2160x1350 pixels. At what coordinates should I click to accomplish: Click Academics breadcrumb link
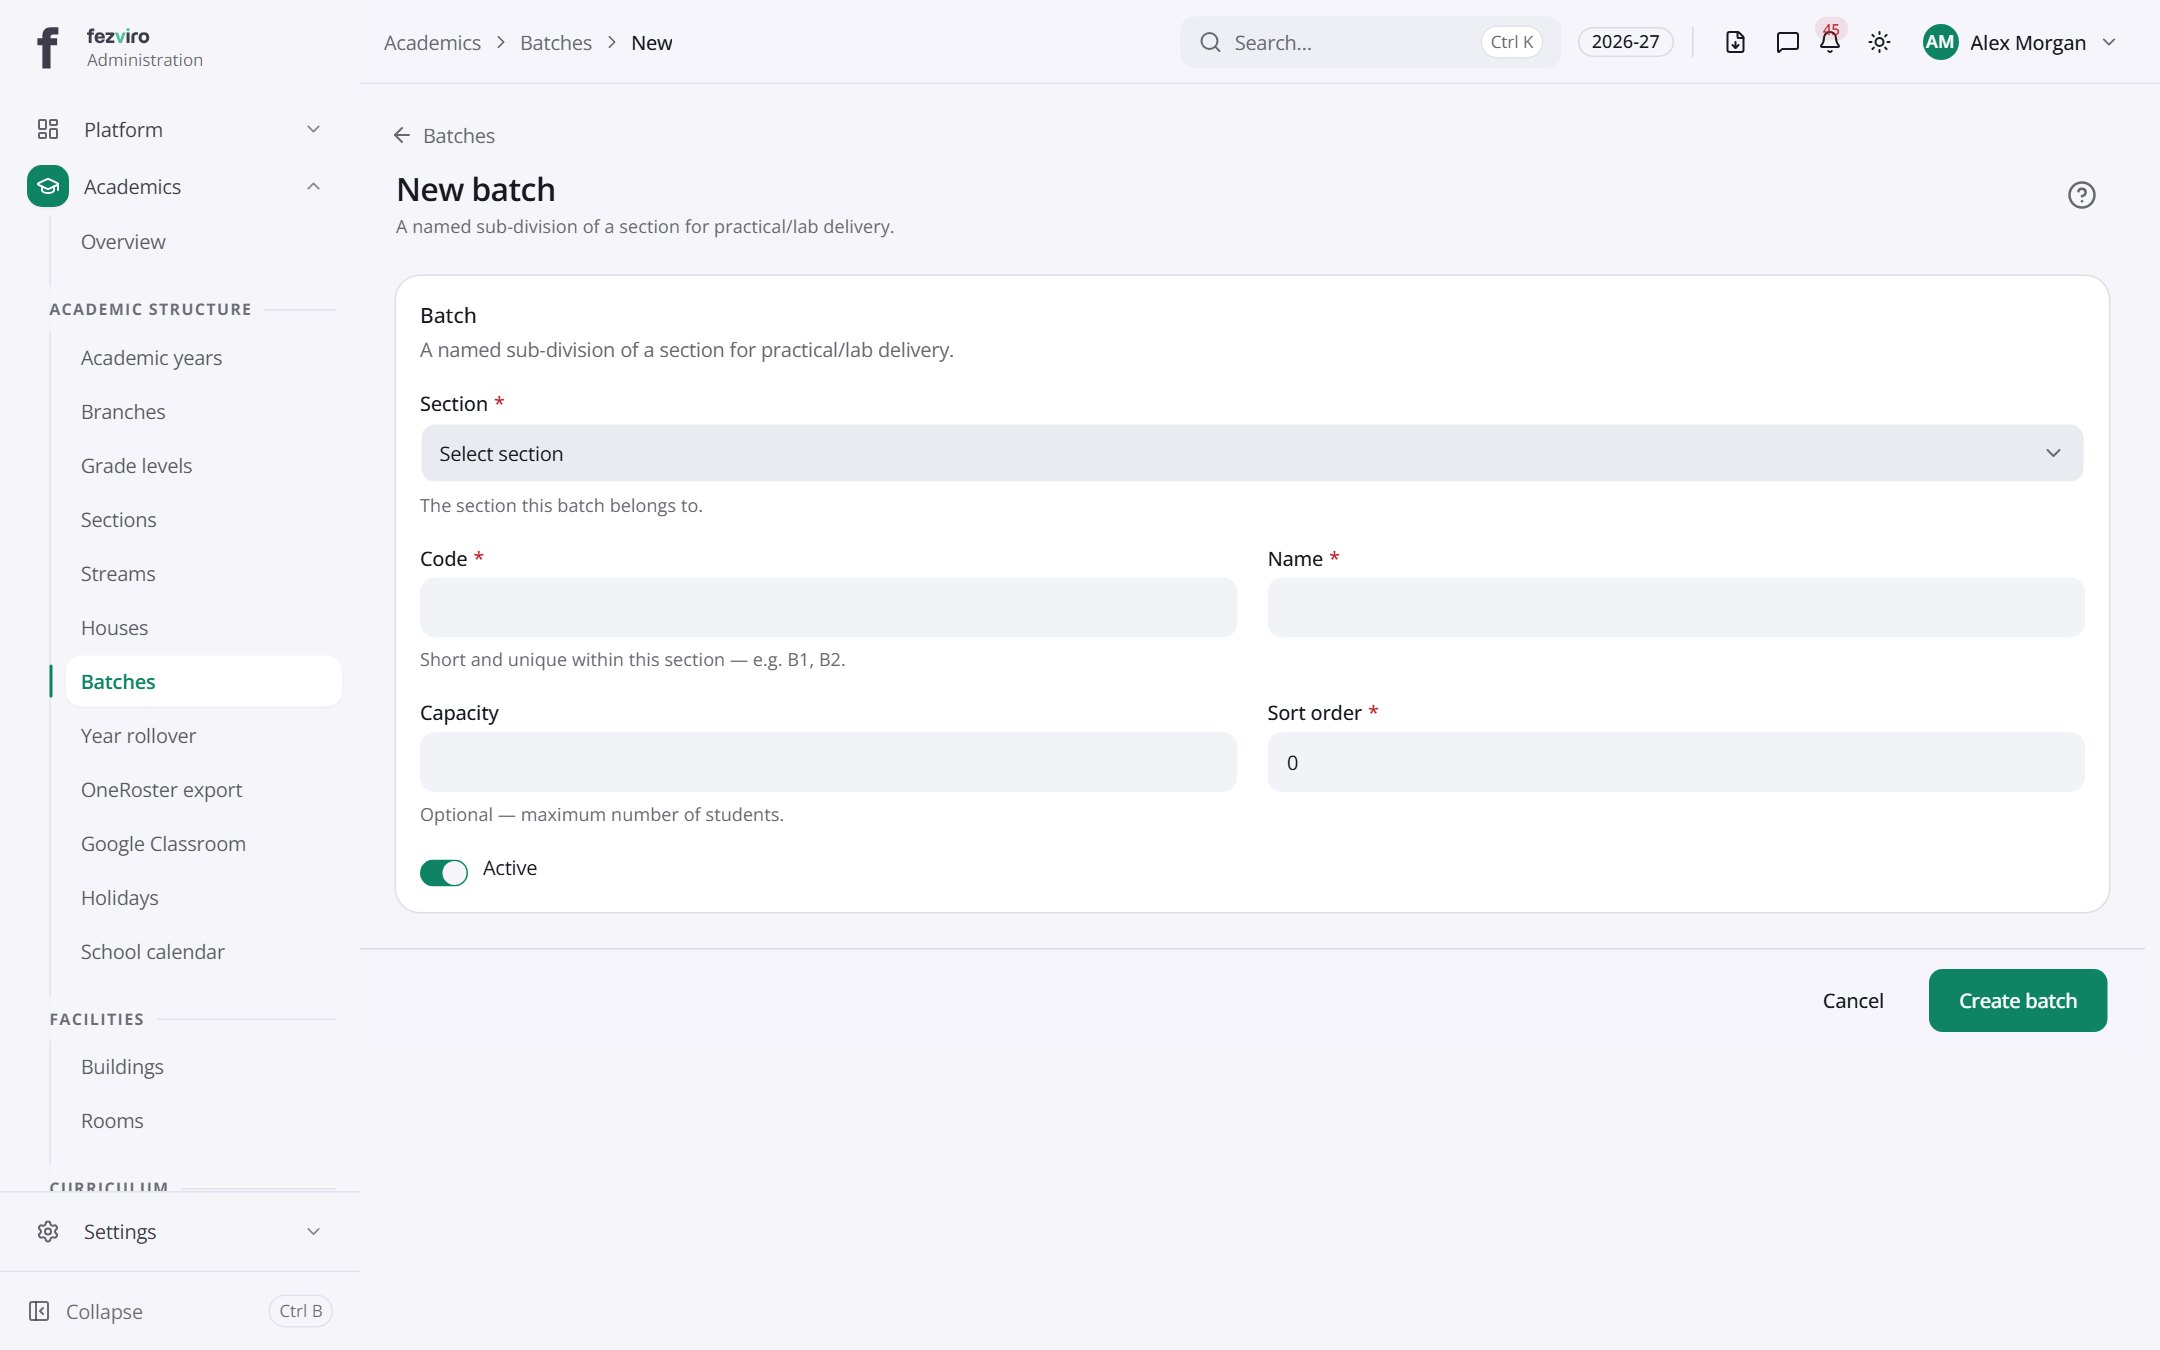432,42
